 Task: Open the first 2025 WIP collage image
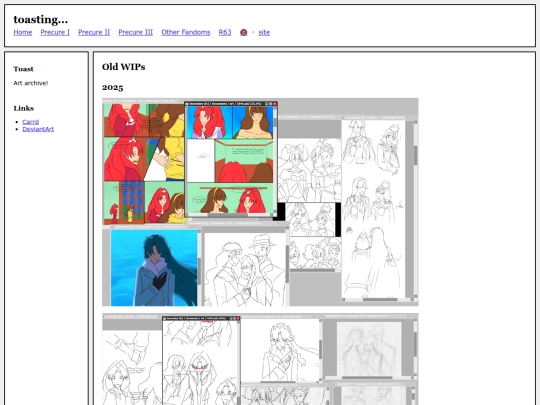coord(260,202)
